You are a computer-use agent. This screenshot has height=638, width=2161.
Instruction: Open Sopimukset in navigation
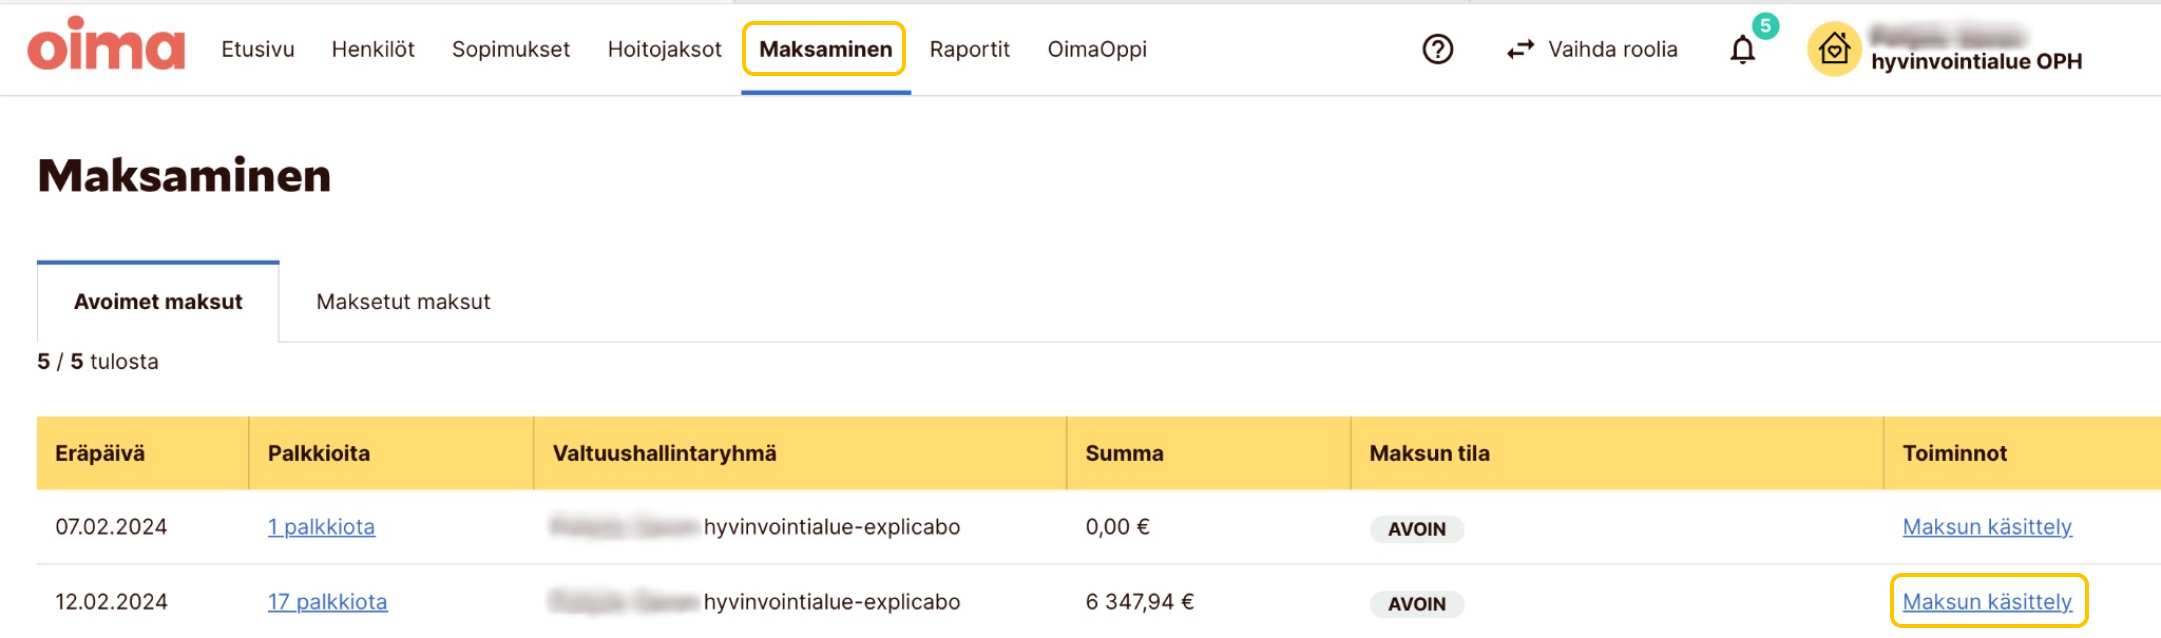coord(511,49)
